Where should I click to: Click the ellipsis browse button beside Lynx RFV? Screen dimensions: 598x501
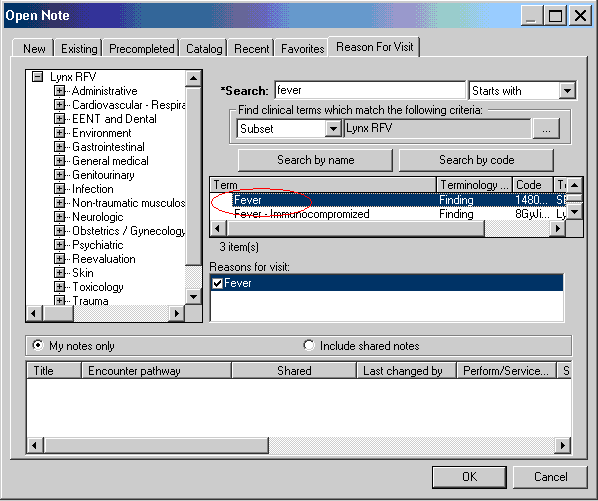546,129
